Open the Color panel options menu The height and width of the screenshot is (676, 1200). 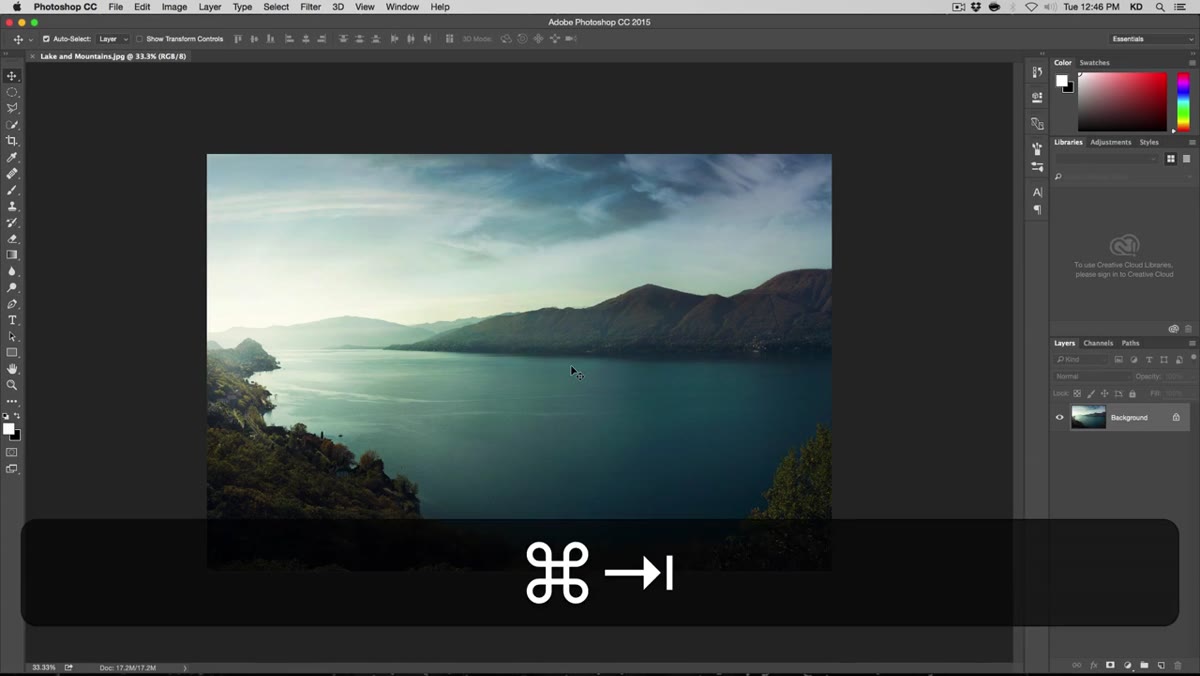click(1191, 62)
